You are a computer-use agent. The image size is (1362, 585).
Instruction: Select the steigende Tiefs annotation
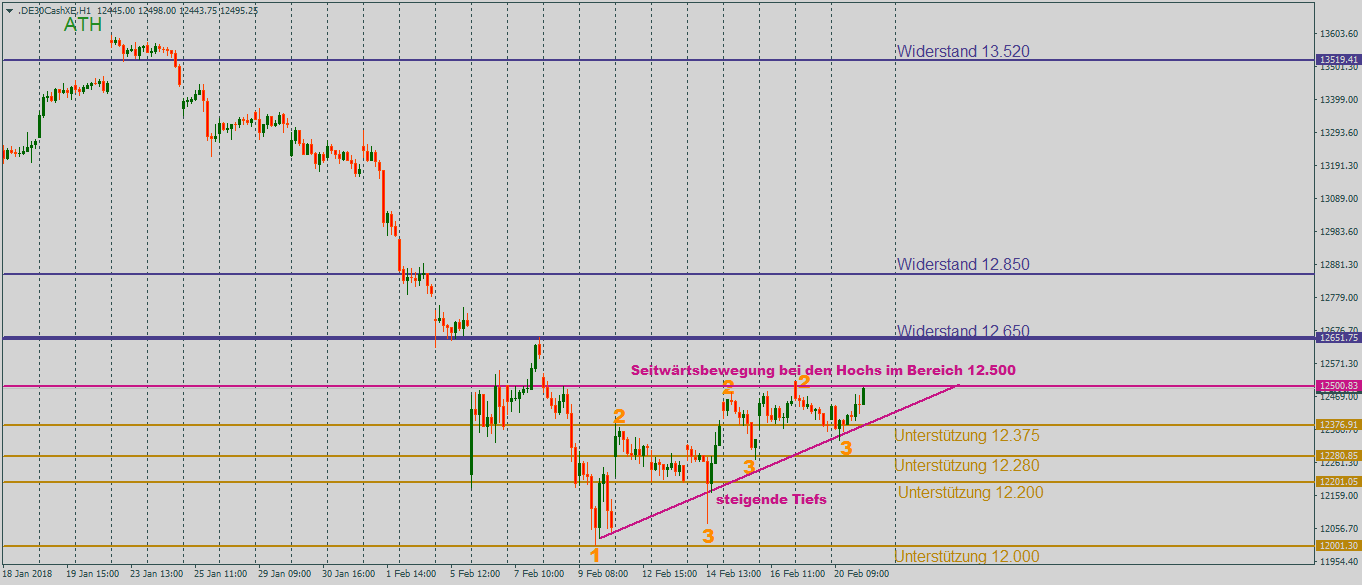pyautogui.click(x=772, y=499)
